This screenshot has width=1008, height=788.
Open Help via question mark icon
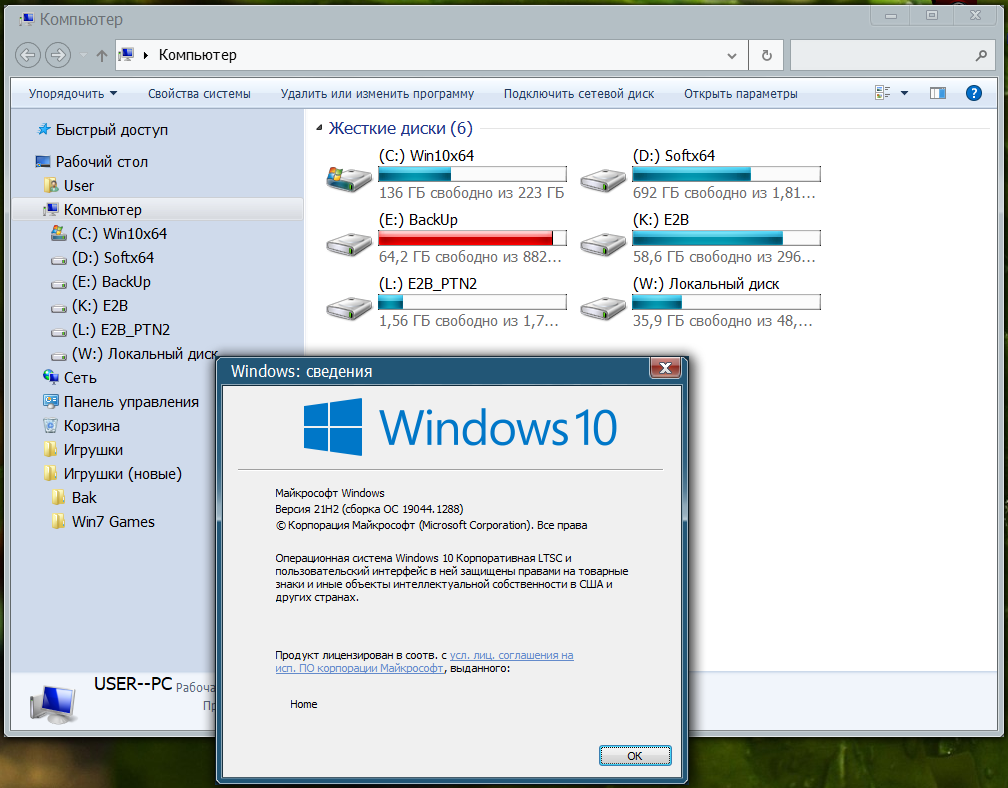click(974, 93)
